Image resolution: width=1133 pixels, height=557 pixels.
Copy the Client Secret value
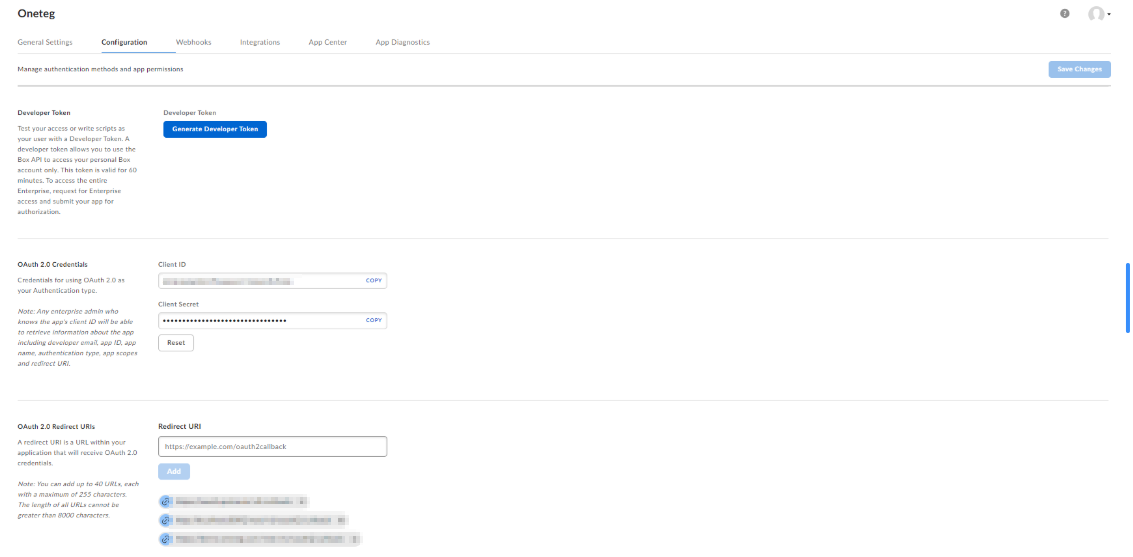[x=374, y=320]
